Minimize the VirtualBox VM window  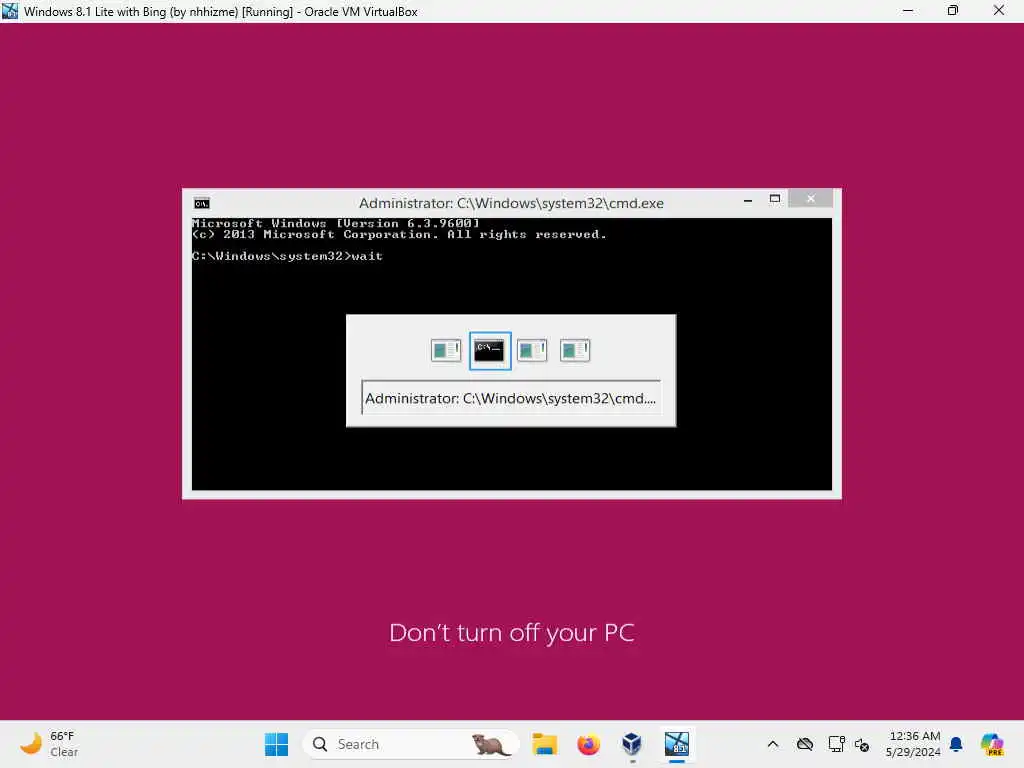pos(908,11)
